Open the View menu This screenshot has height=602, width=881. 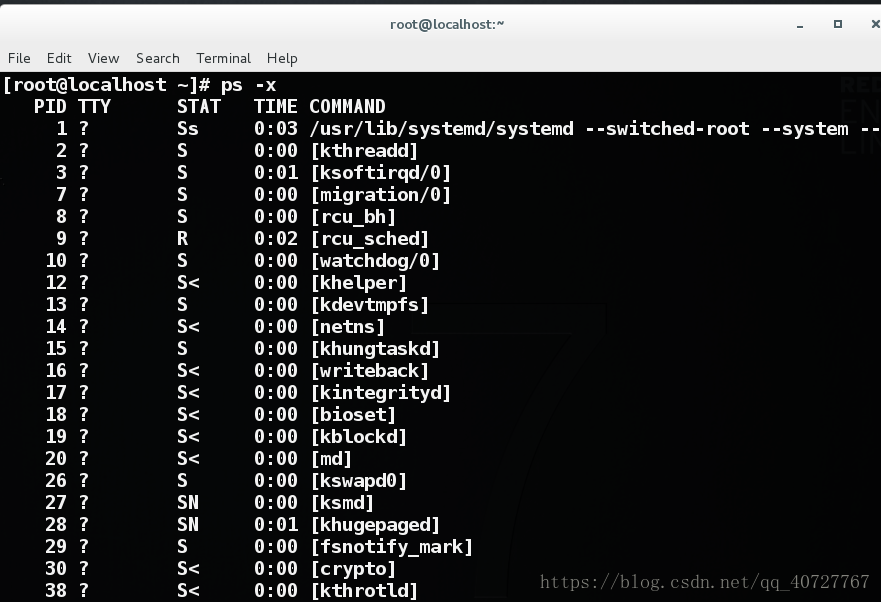pos(103,58)
